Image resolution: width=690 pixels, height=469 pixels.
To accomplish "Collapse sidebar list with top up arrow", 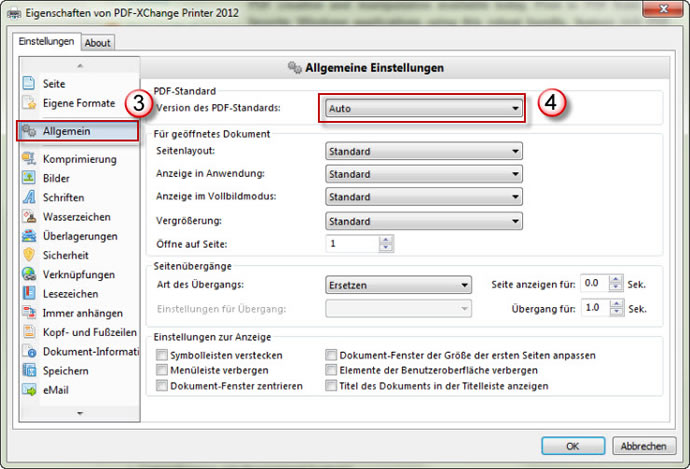I will point(80,66).
